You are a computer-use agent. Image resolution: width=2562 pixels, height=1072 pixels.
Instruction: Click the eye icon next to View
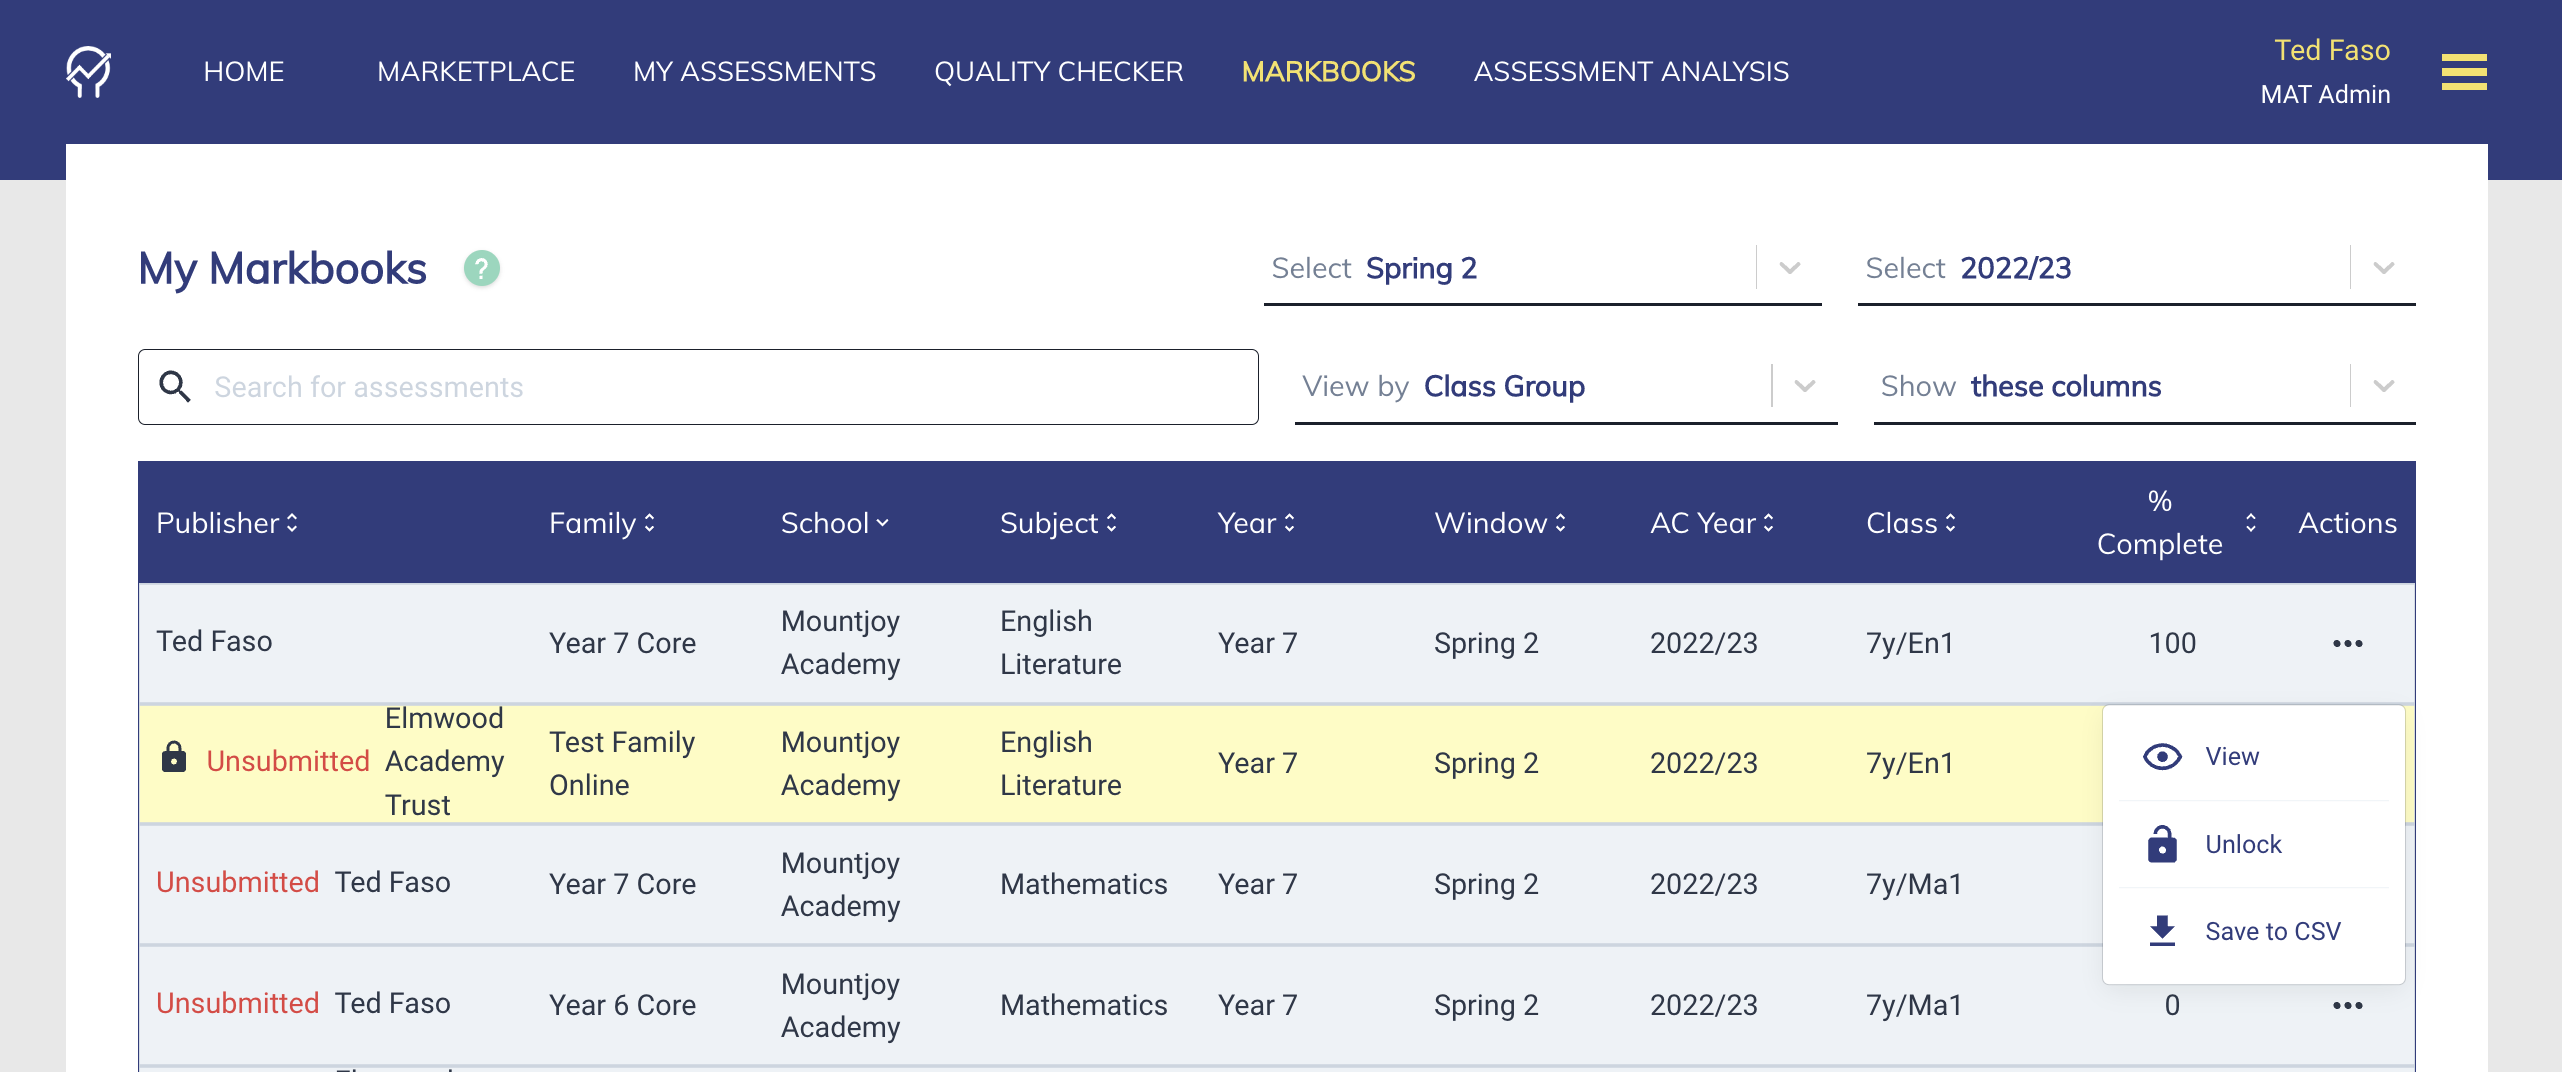(2162, 757)
